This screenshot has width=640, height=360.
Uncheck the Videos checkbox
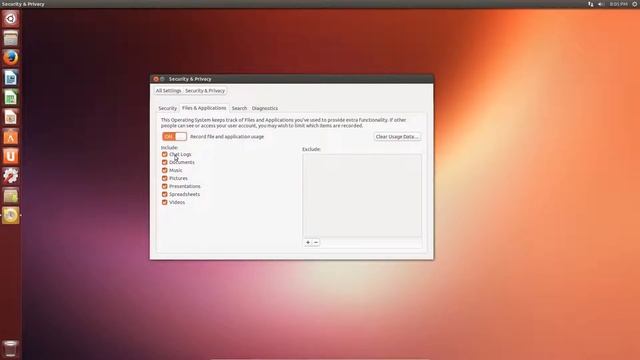tap(164, 202)
